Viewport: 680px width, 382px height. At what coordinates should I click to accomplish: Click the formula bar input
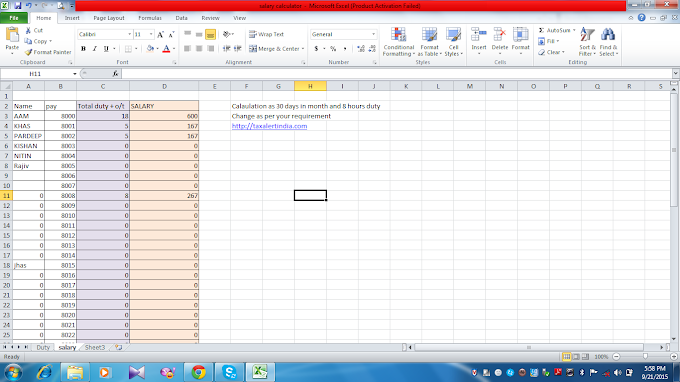pyautogui.click(x=397, y=74)
